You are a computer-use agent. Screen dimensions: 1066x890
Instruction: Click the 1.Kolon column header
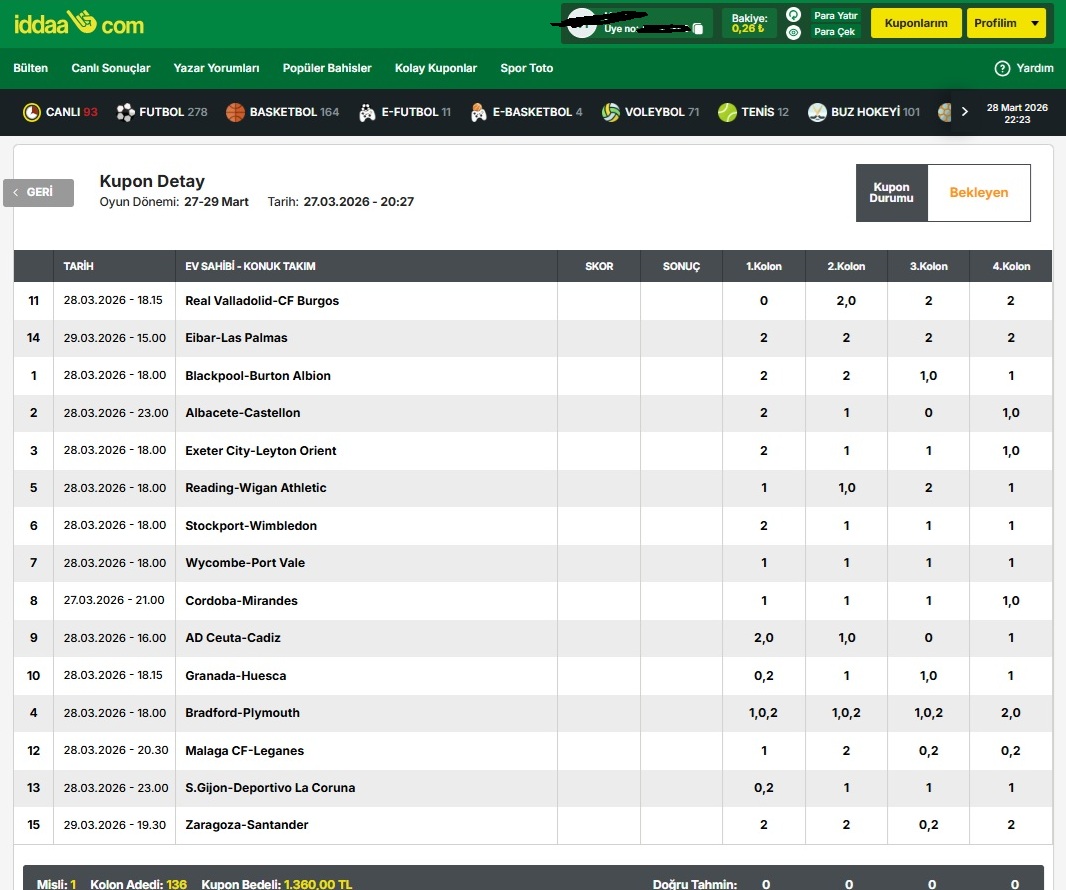(x=763, y=267)
